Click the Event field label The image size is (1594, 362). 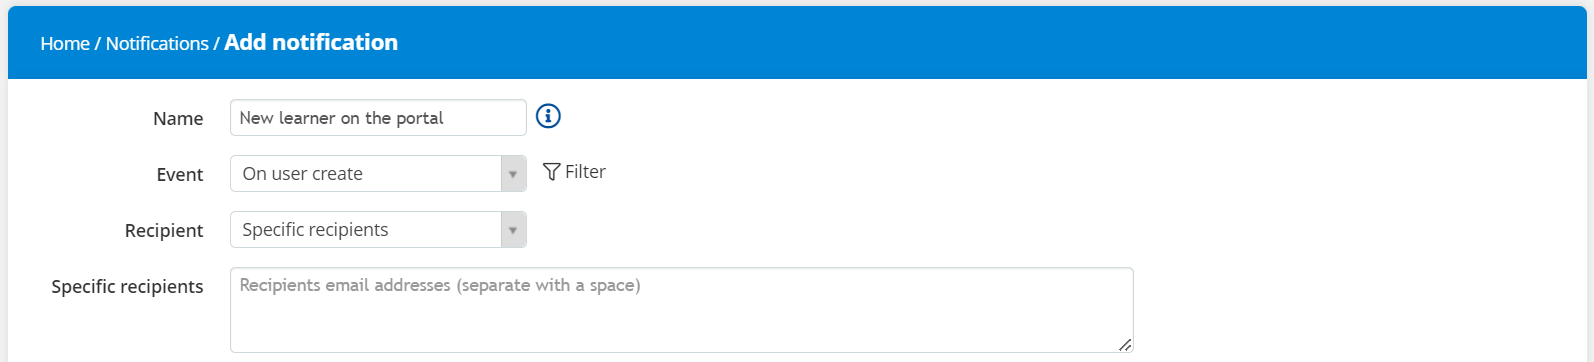coord(180,175)
